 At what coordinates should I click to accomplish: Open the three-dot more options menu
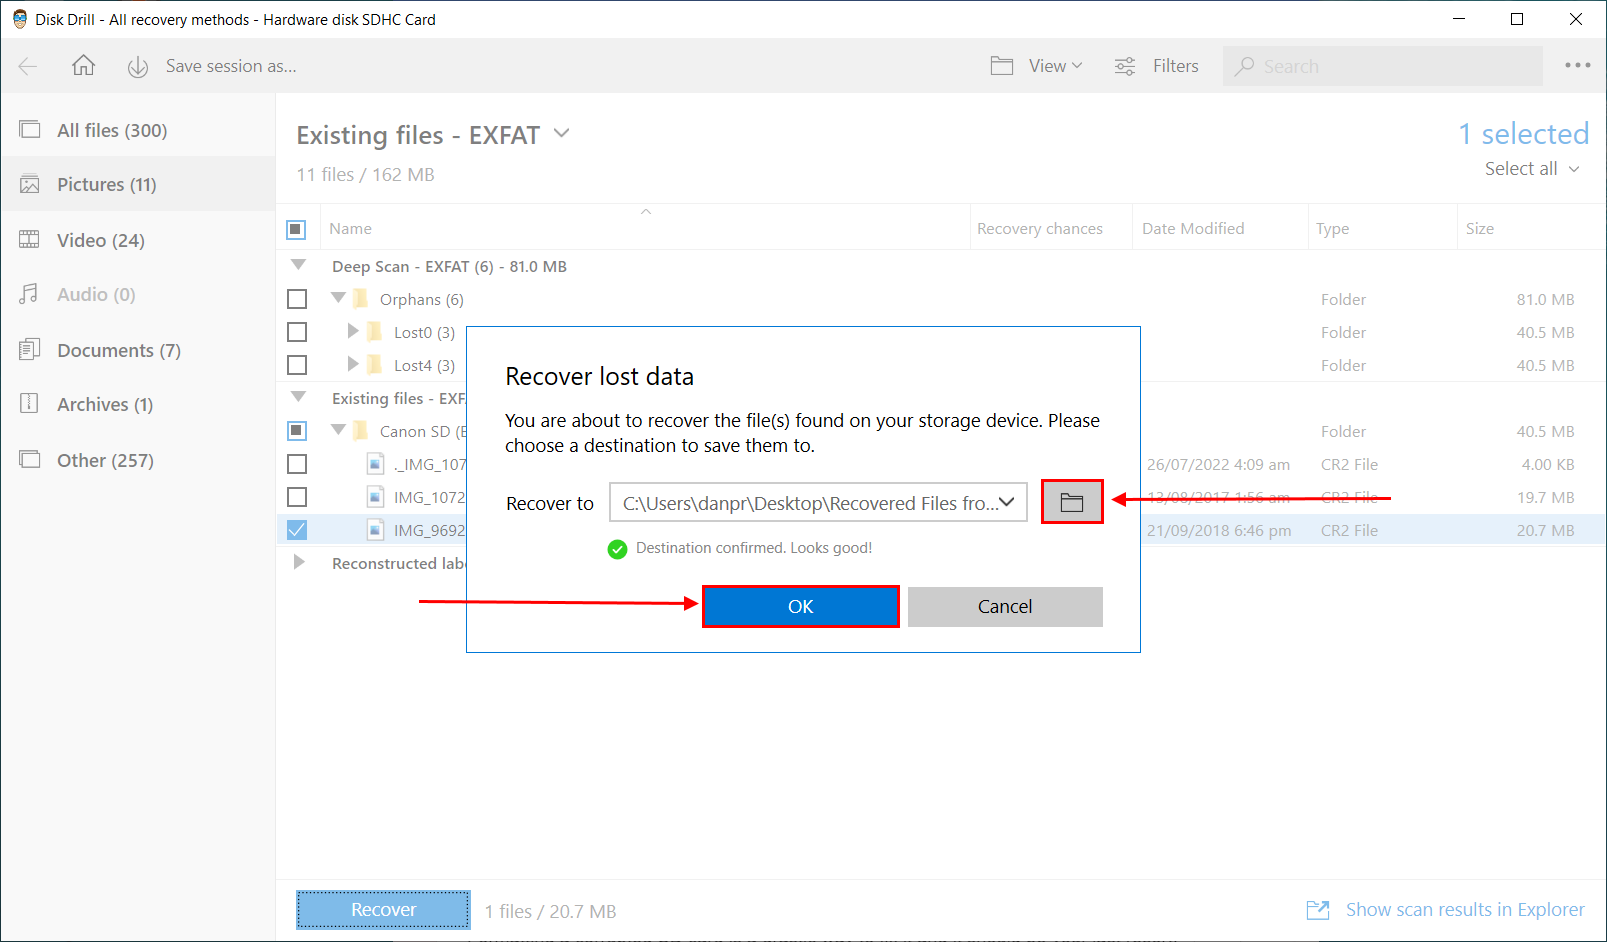point(1578,65)
